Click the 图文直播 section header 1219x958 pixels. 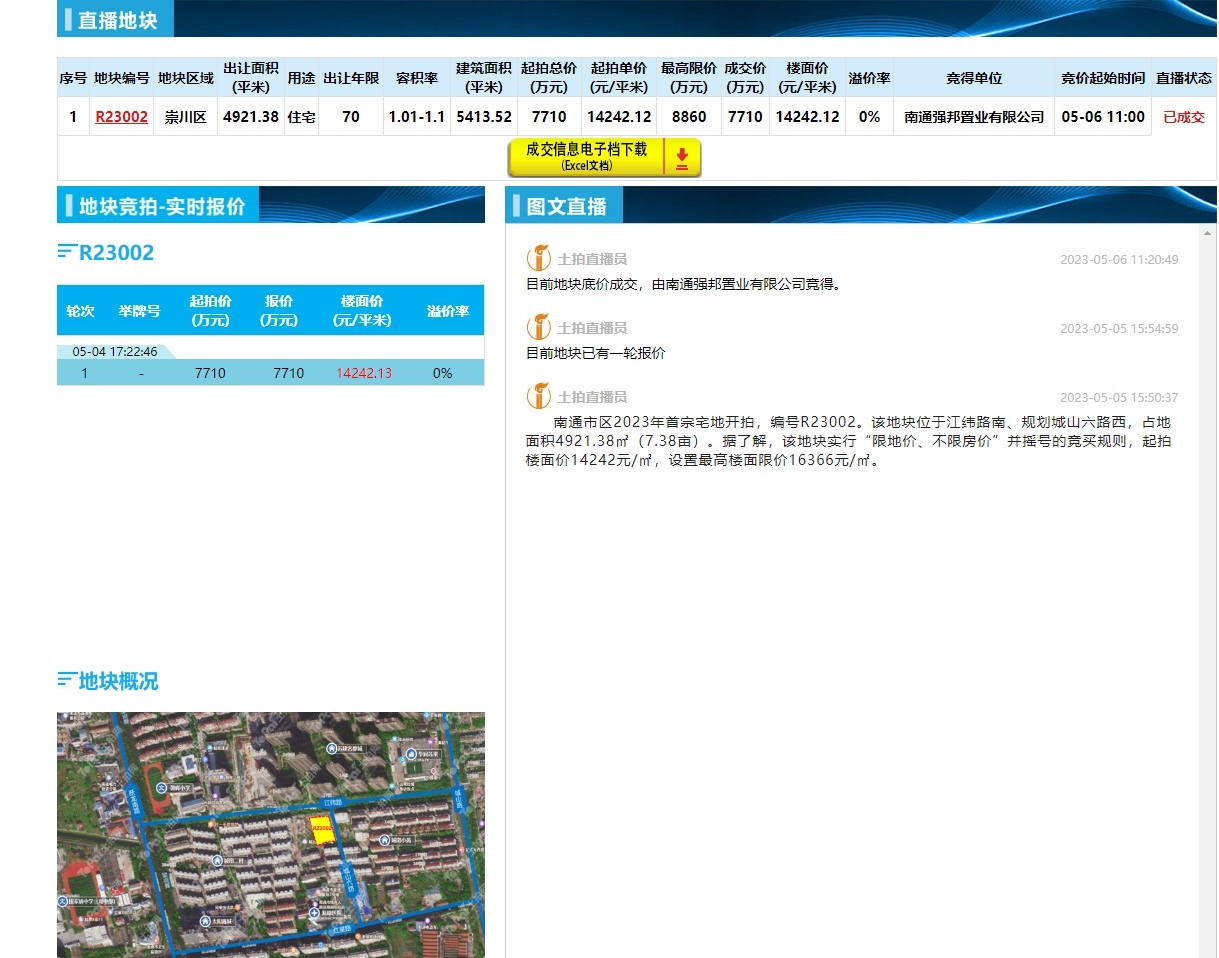click(566, 206)
